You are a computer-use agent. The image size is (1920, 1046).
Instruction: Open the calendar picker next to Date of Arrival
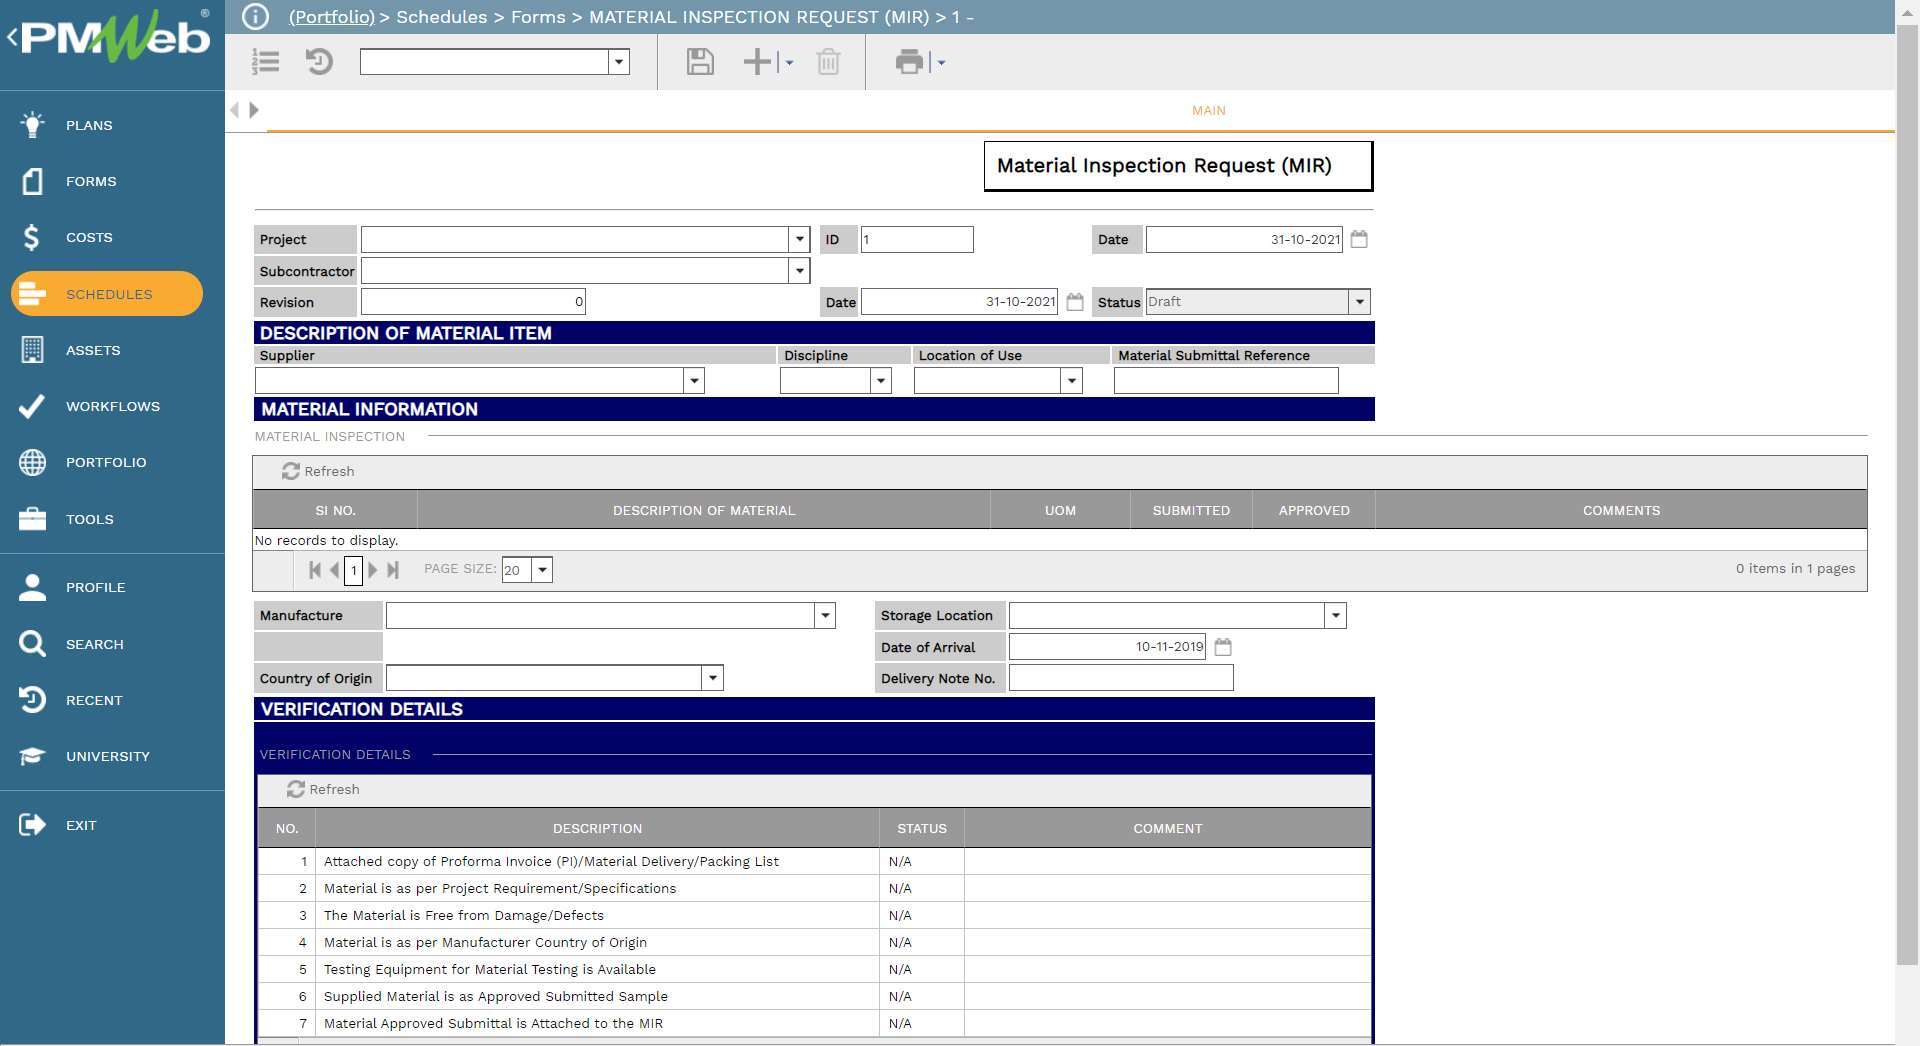[1224, 647]
